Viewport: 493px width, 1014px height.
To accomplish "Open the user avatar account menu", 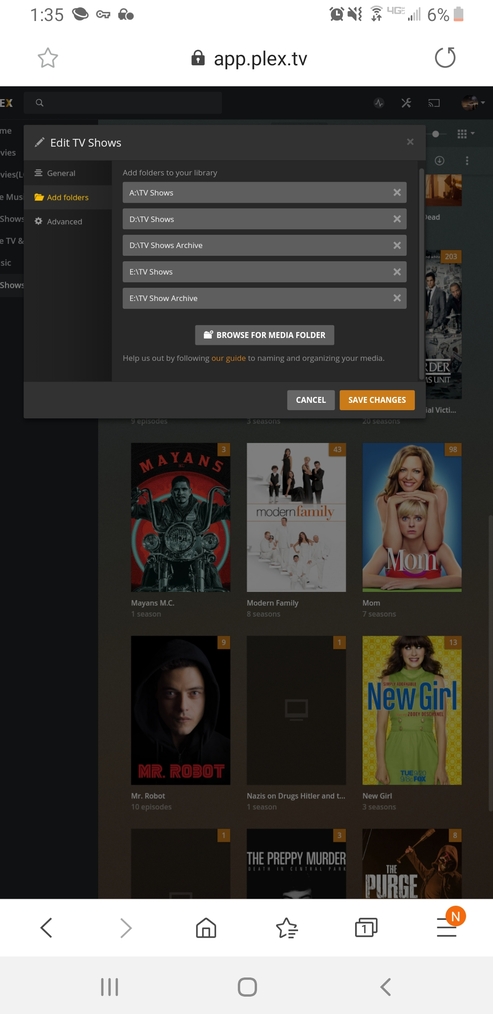I will tap(473, 102).
